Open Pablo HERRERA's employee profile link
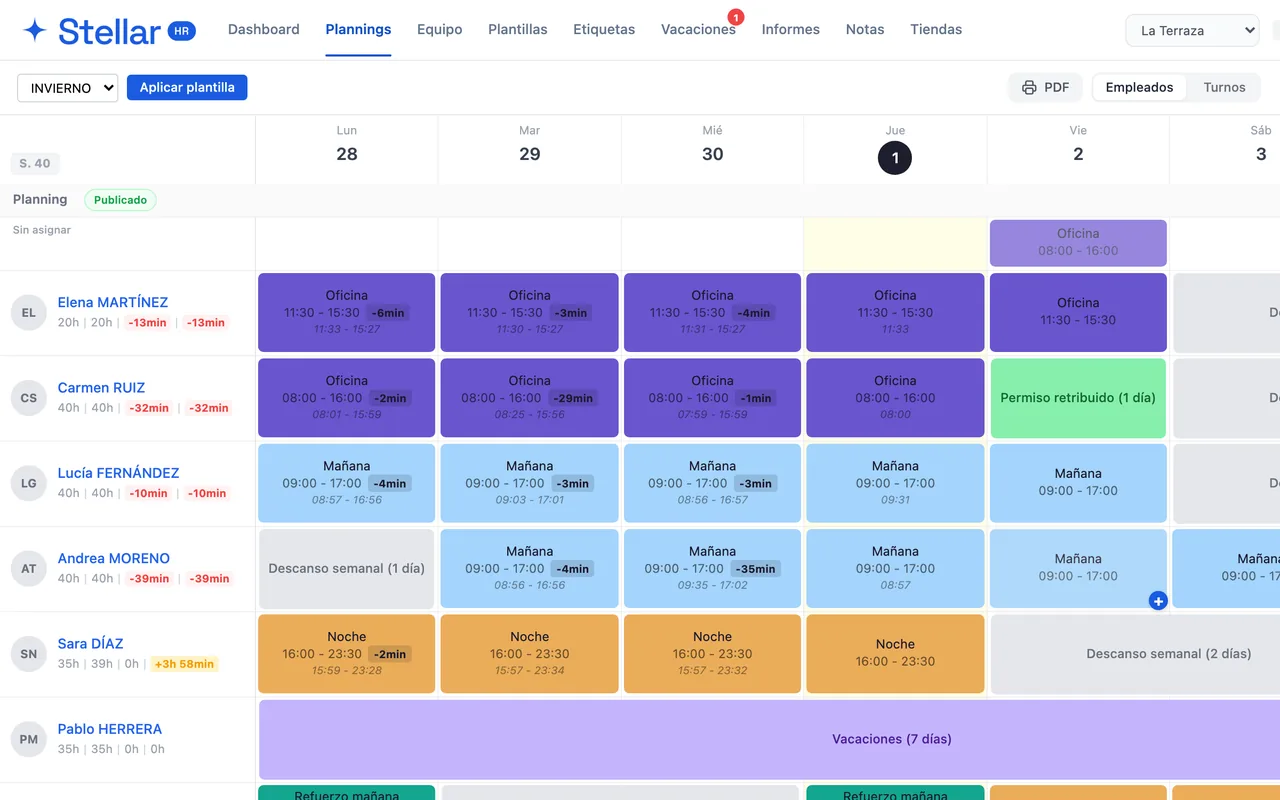This screenshot has height=800, width=1280. coord(110,730)
